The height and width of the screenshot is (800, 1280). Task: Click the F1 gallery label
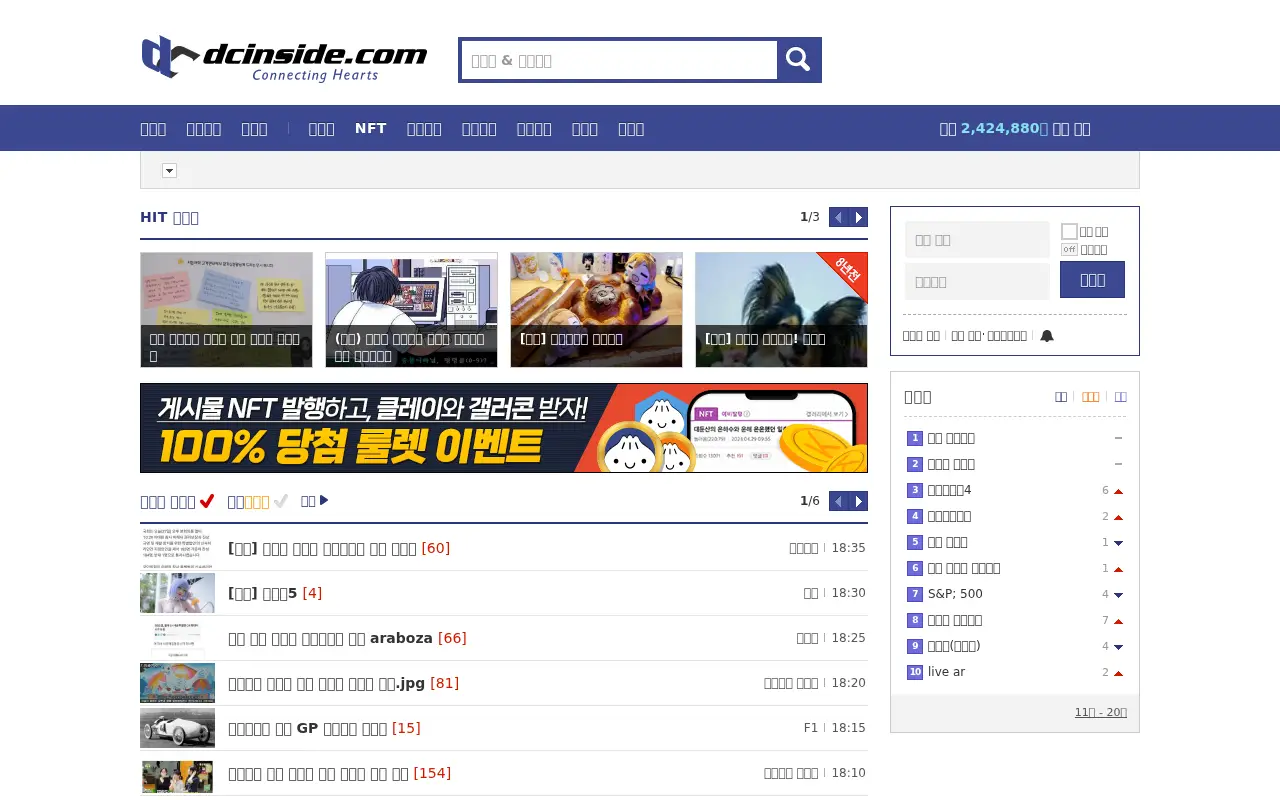pos(811,728)
